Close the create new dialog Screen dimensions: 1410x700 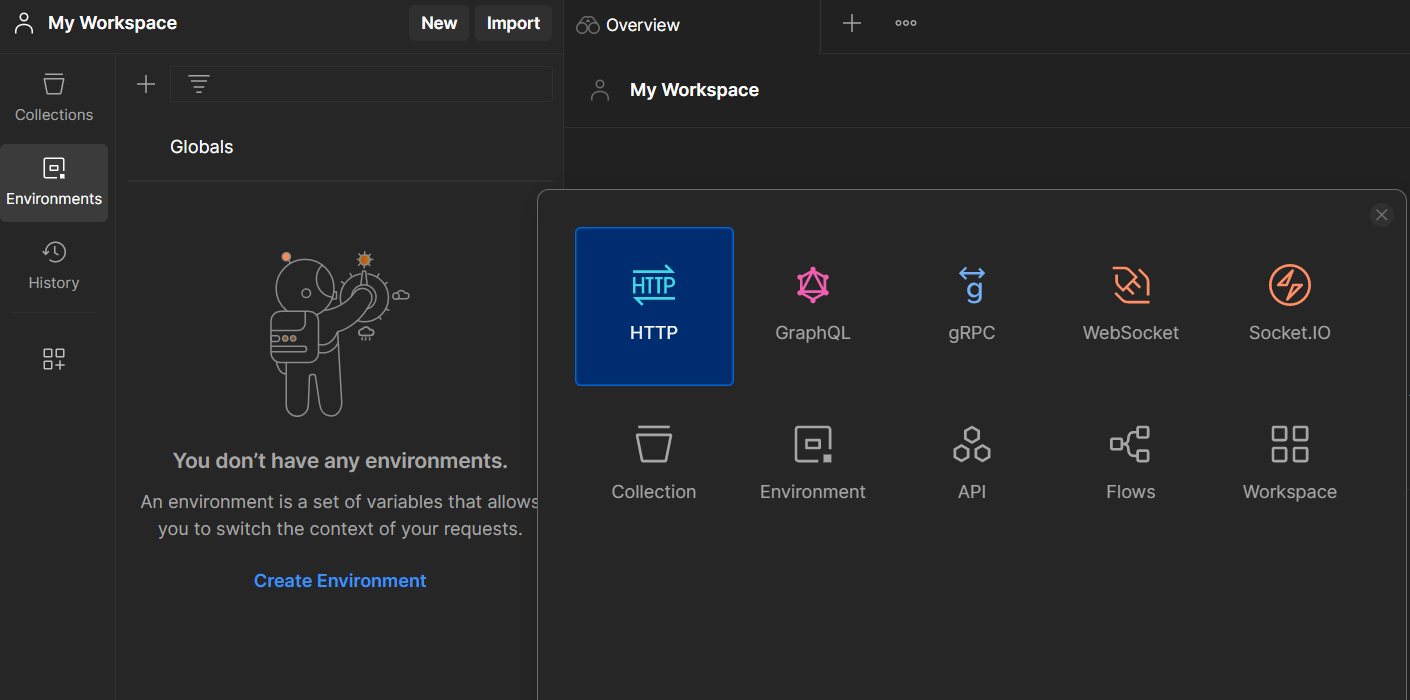point(1382,215)
